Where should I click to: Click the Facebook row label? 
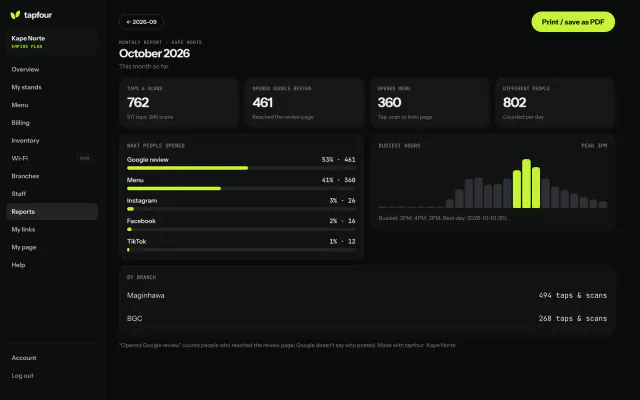[141, 221]
